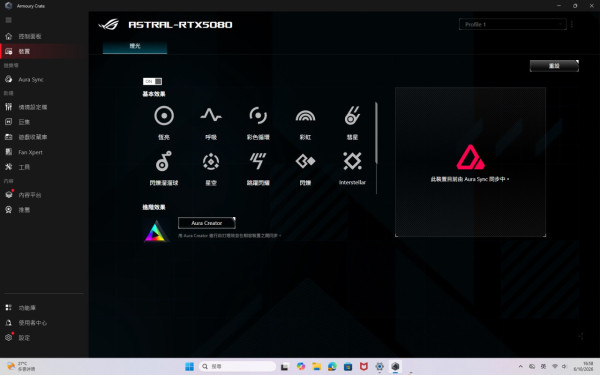The height and width of the screenshot is (375, 600).
Task: Click the taskbar search box
Action: 237,366
